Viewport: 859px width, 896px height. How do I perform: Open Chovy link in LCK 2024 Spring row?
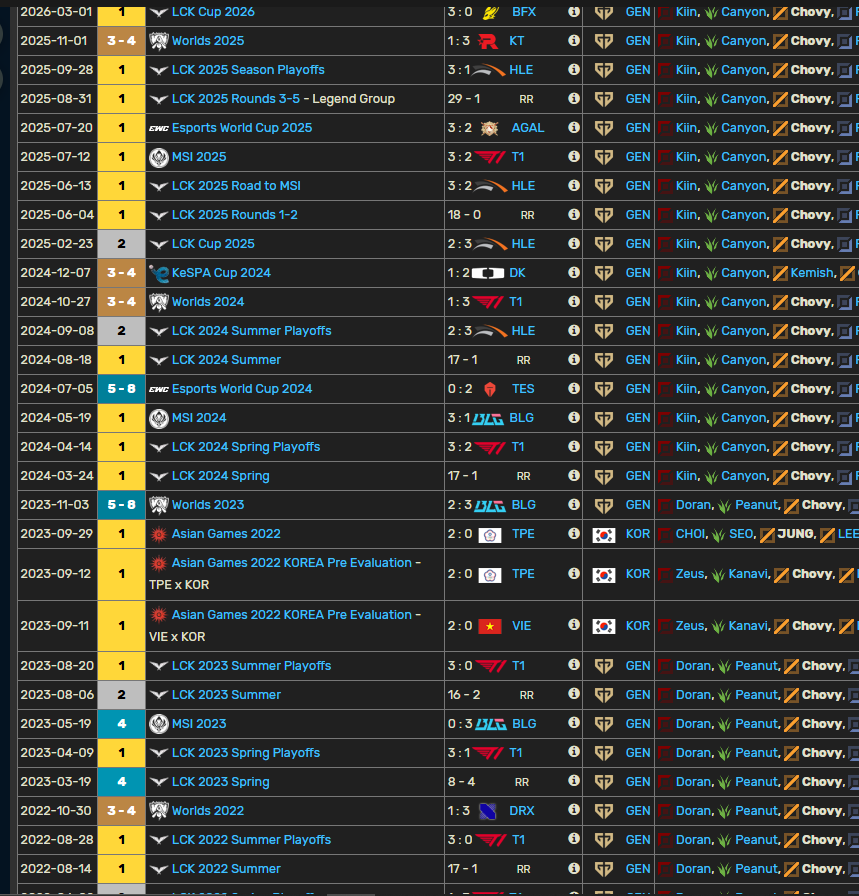point(811,476)
